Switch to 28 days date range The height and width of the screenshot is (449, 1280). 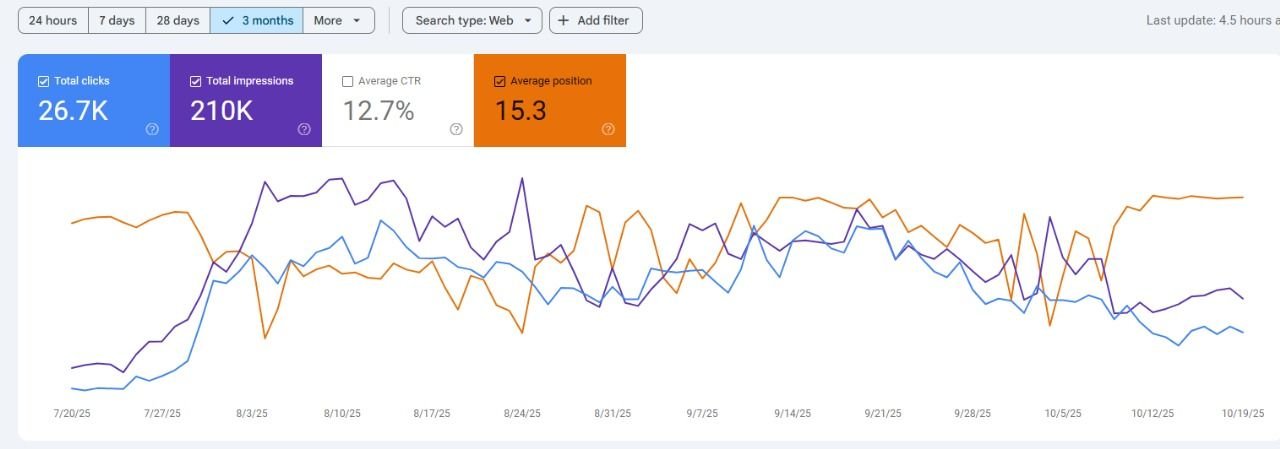click(178, 20)
